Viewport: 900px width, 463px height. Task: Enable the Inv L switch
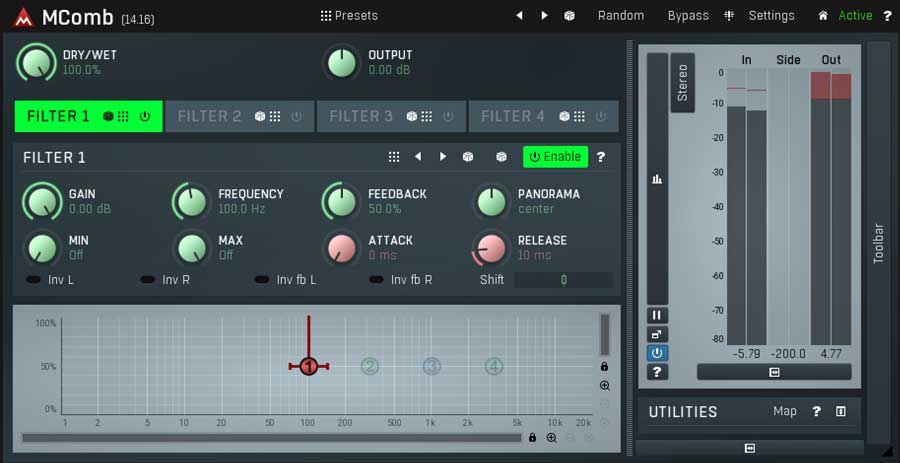[x=34, y=280]
